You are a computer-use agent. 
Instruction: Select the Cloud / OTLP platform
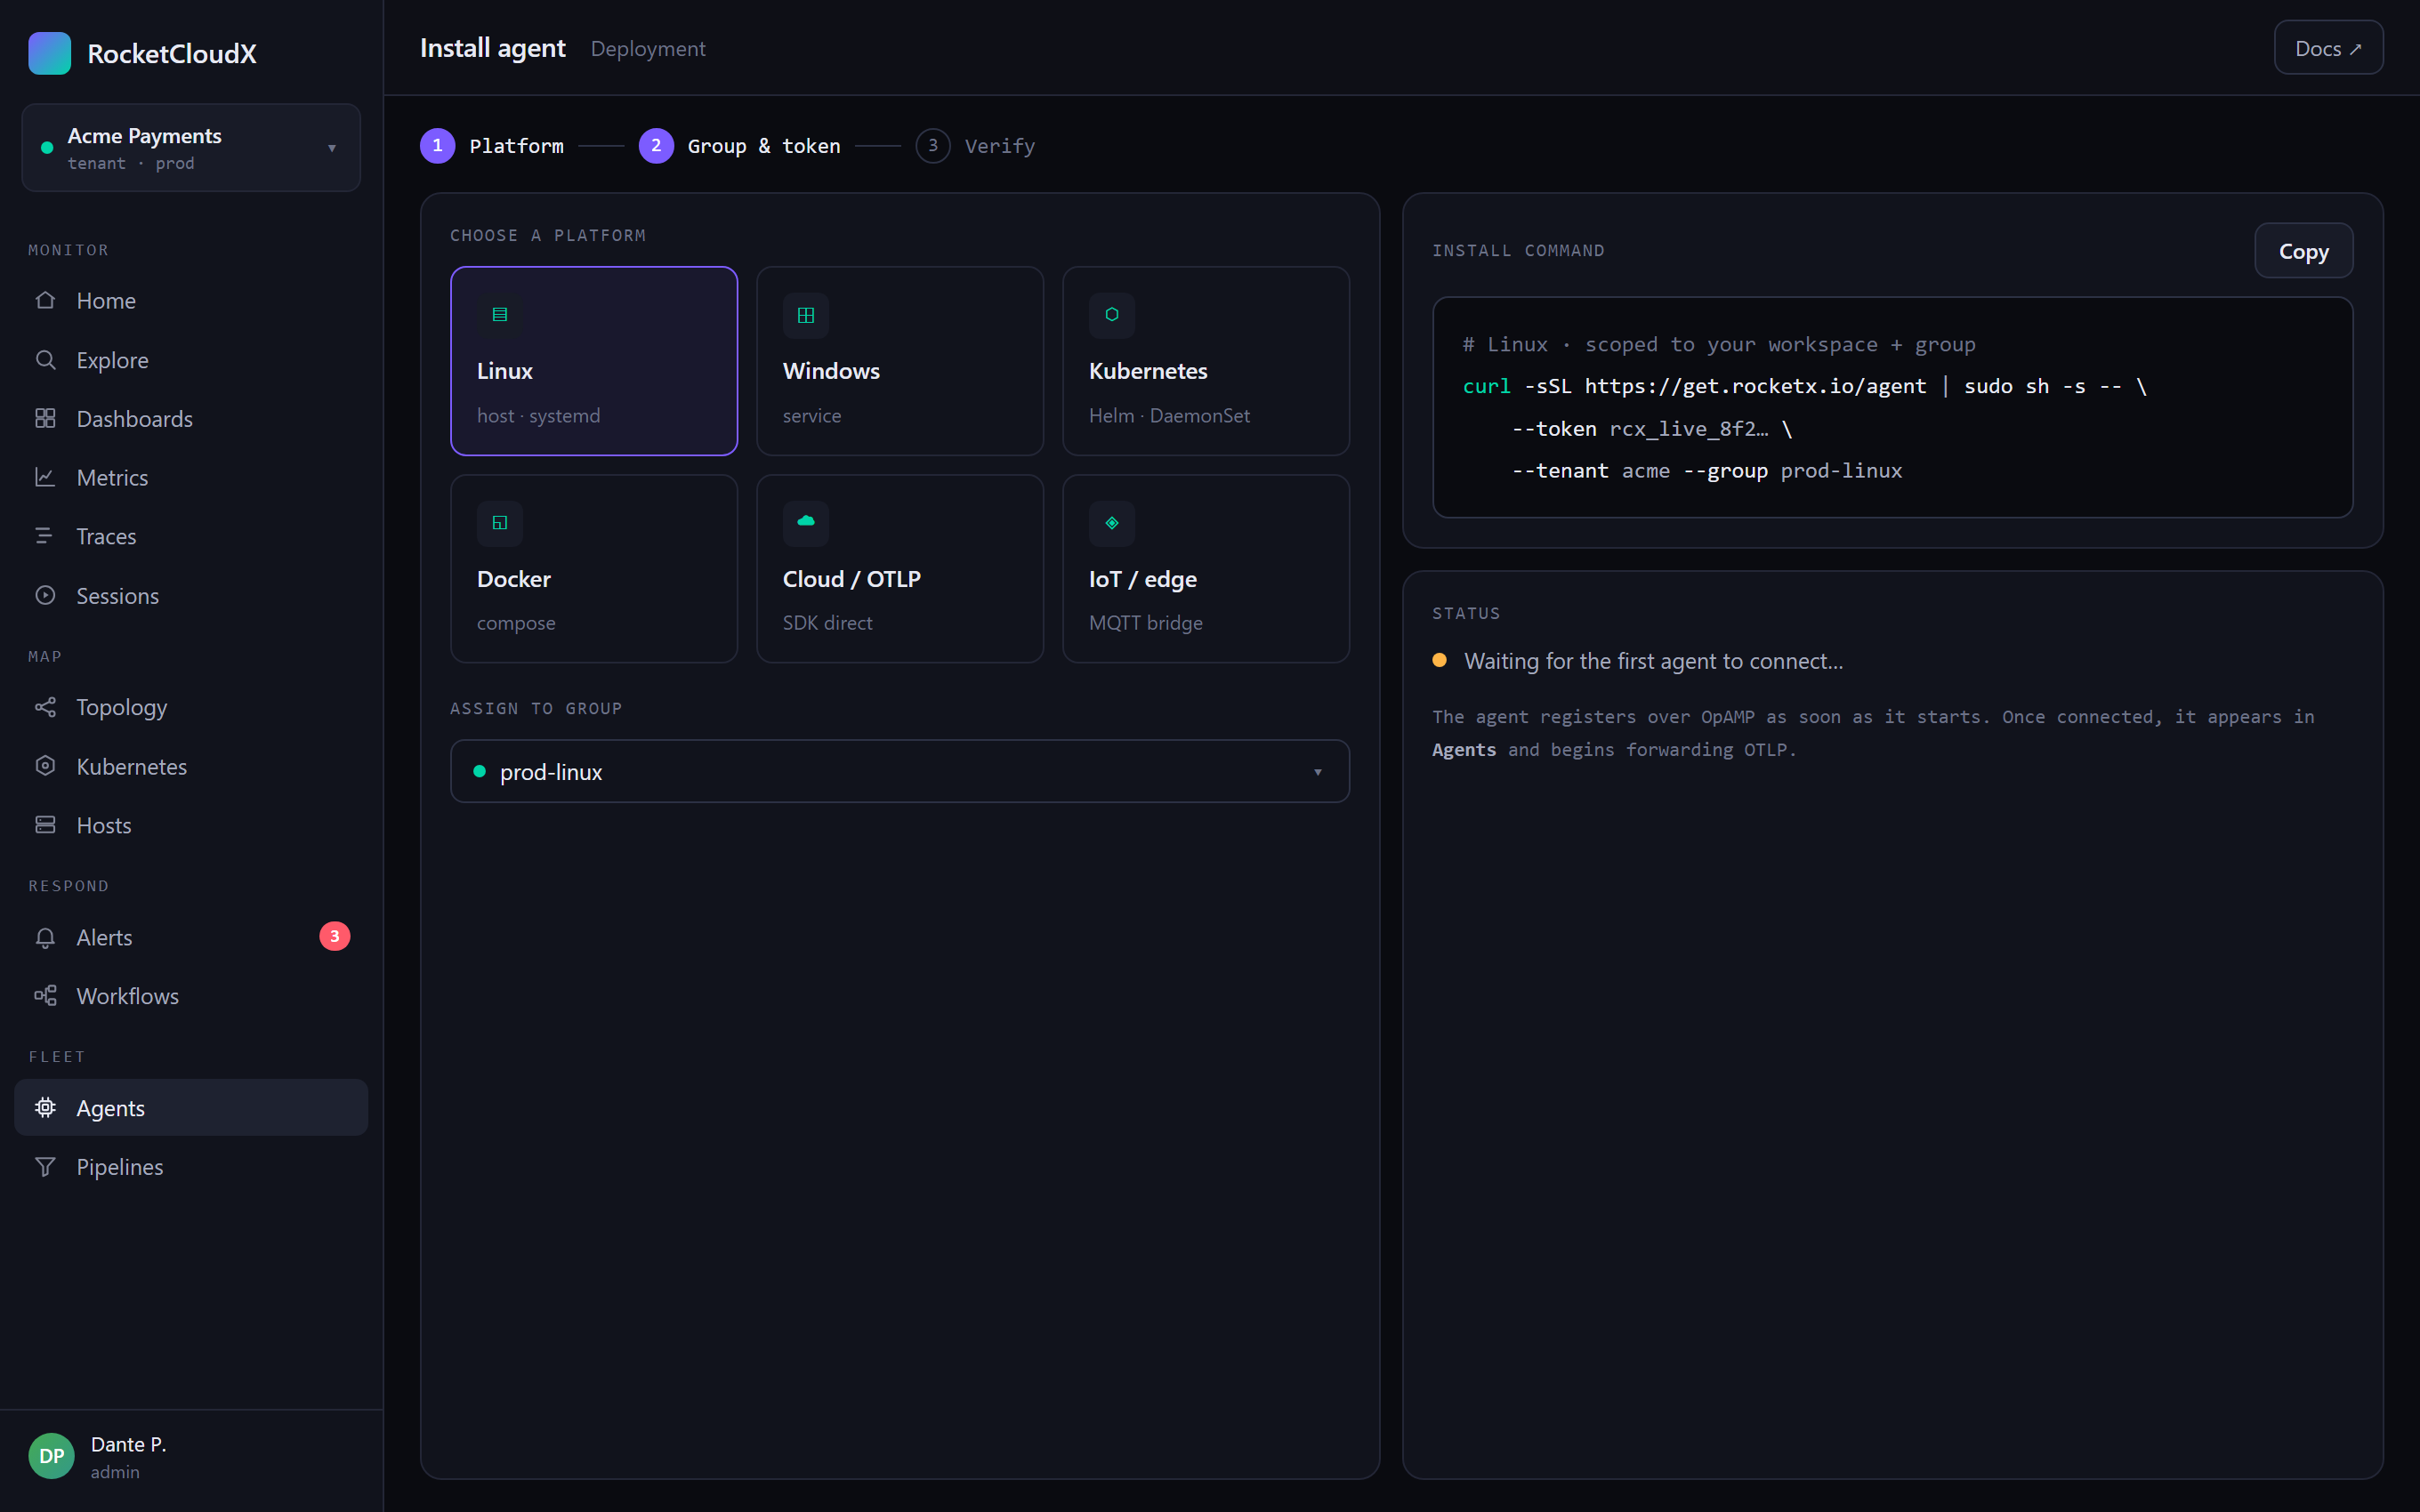point(900,569)
